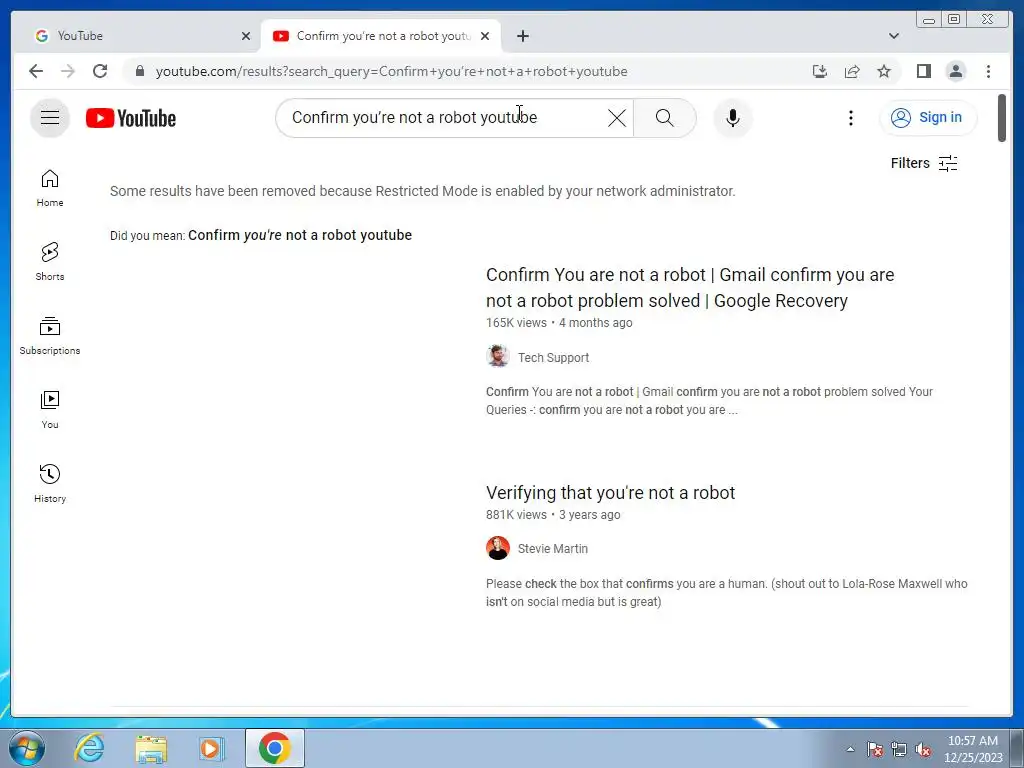The width and height of the screenshot is (1024, 768).
Task: Click the magnifier search button
Action: point(664,118)
